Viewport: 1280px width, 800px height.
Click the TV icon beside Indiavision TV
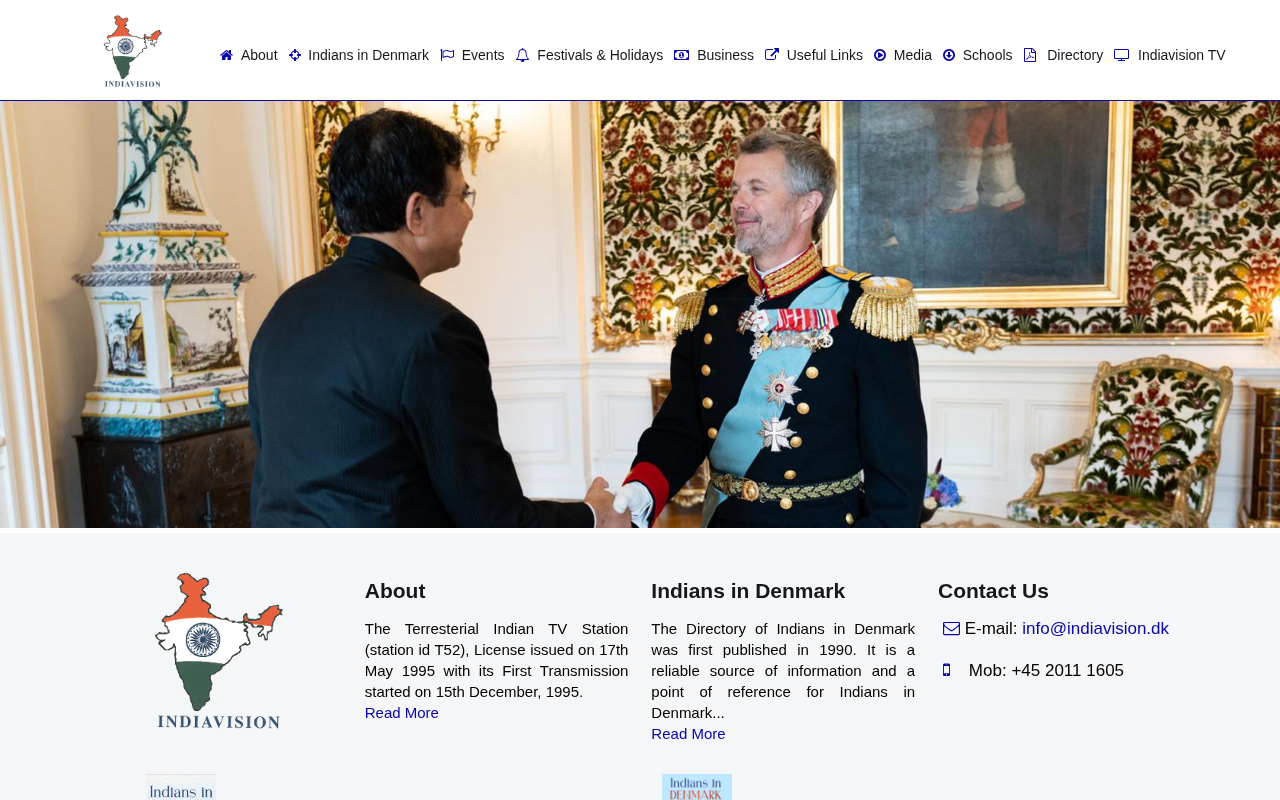click(x=1122, y=55)
